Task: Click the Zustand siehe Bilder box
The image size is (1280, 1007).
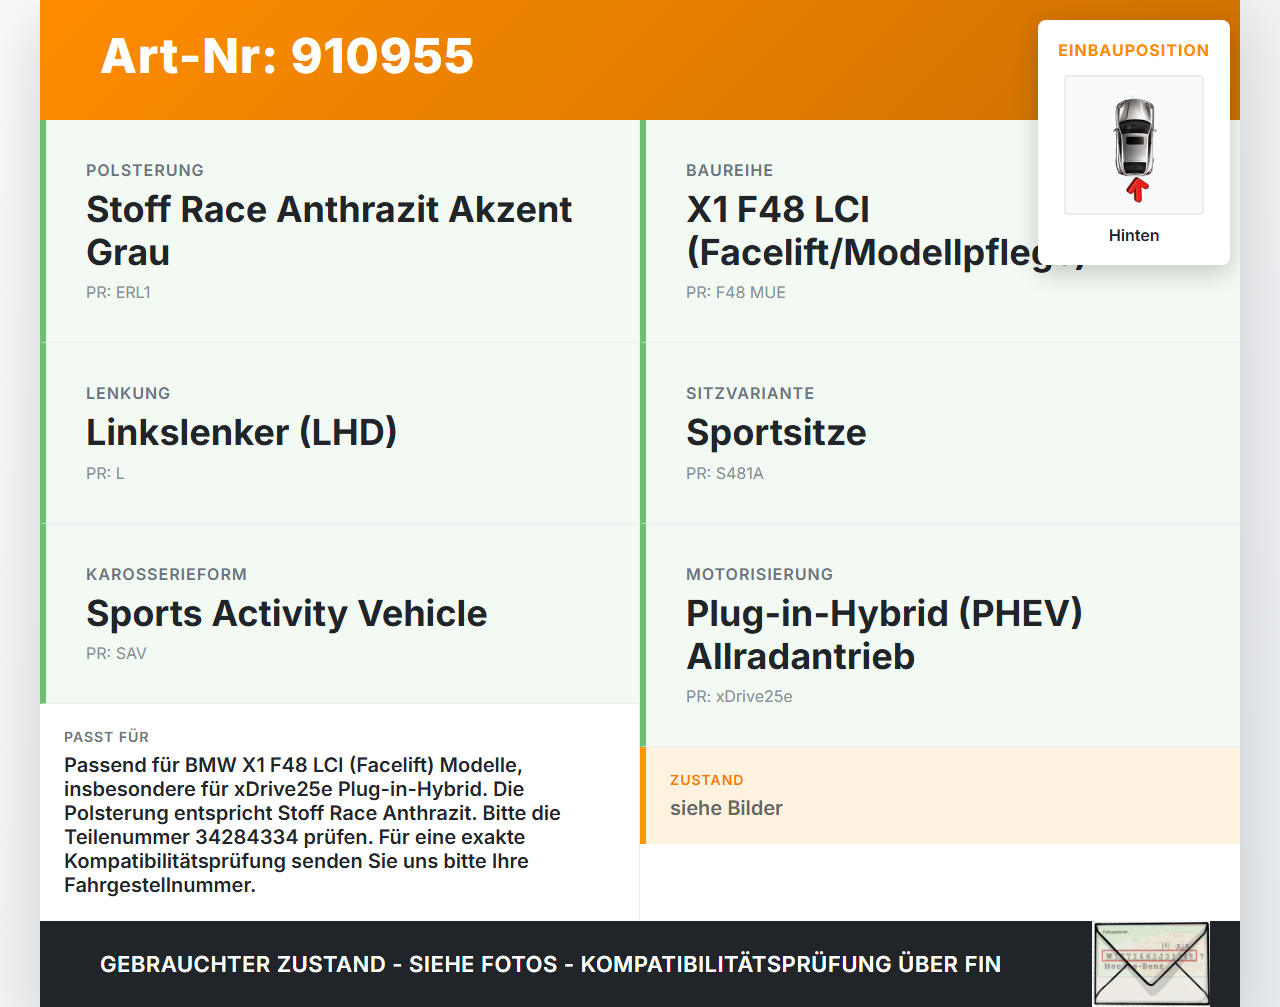Action: tap(940, 795)
